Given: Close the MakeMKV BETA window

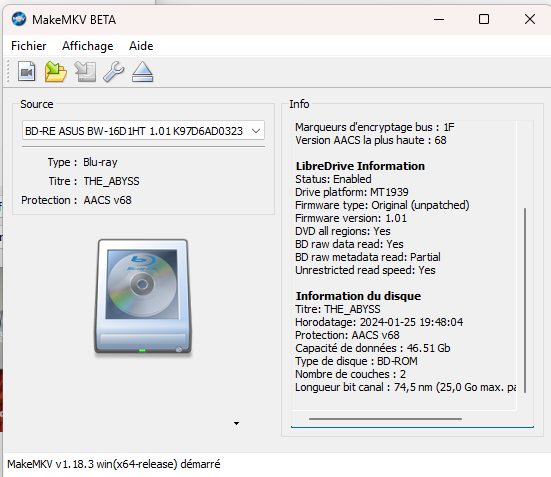Looking at the screenshot, I should [530, 19].
